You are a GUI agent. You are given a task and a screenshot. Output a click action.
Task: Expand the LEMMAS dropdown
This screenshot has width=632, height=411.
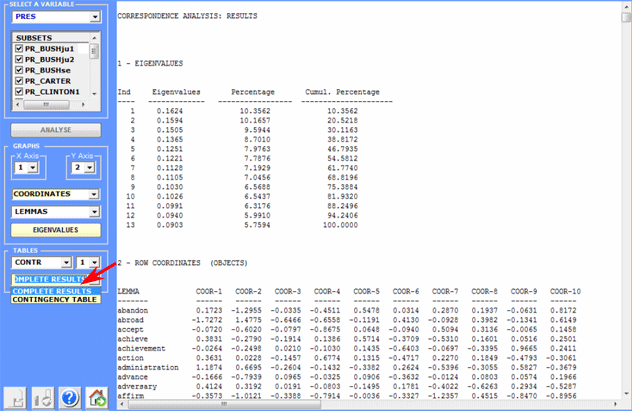point(94,212)
